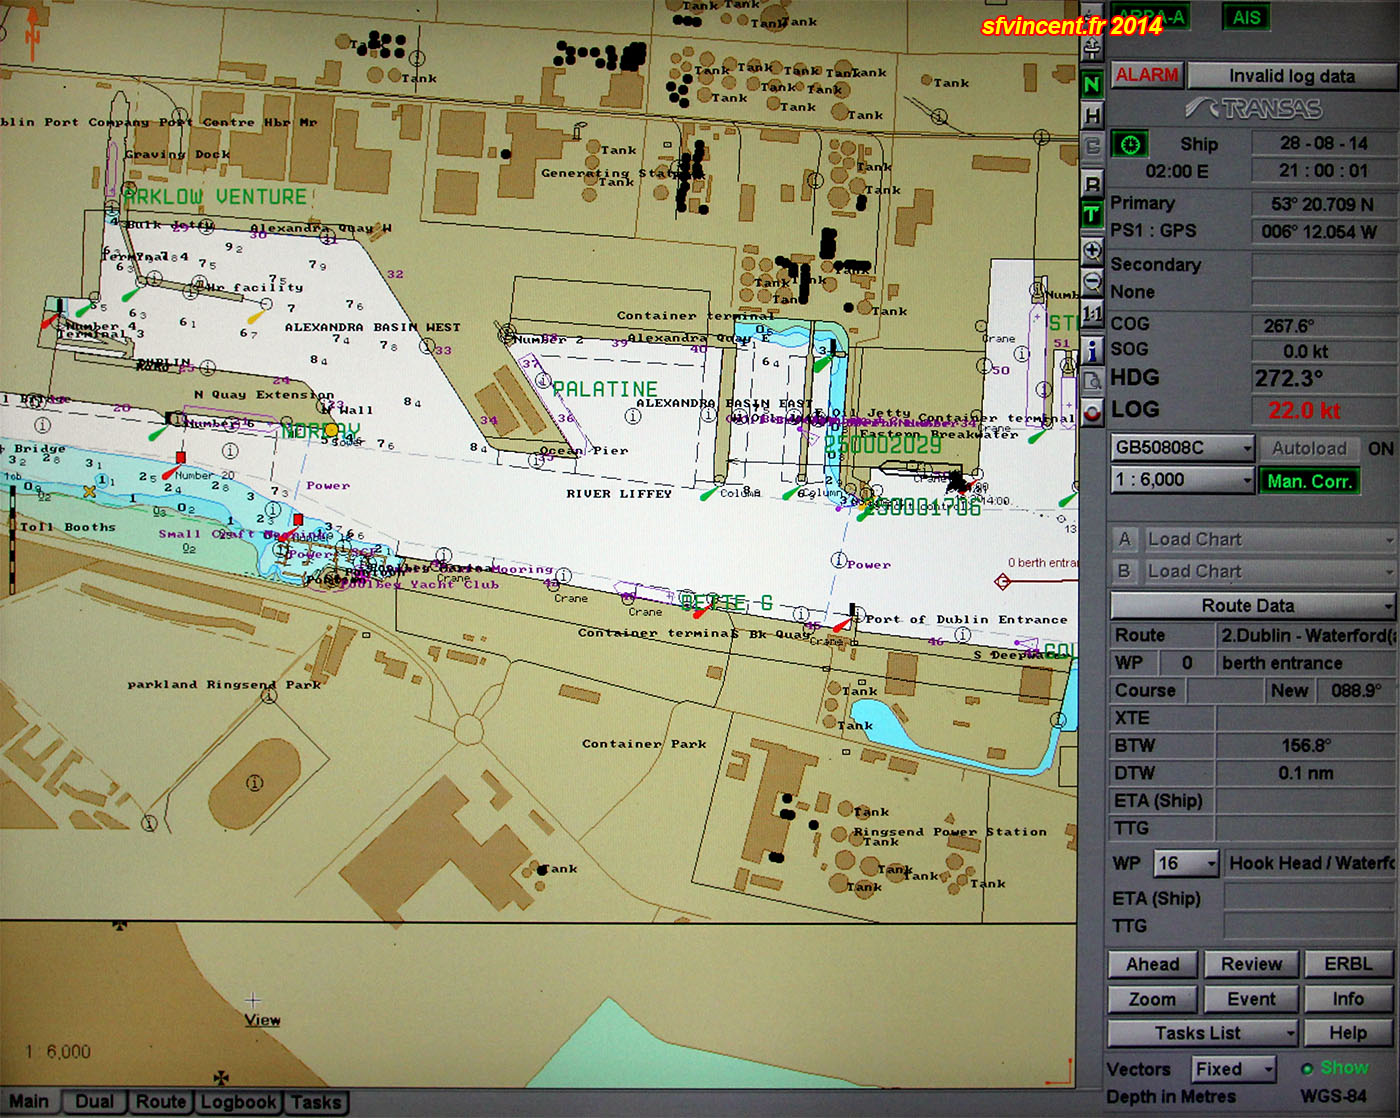Viewport: 1400px width, 1118px height.
Task: Click the North-up 'N' orientation icon
Action: (1092, 85)
